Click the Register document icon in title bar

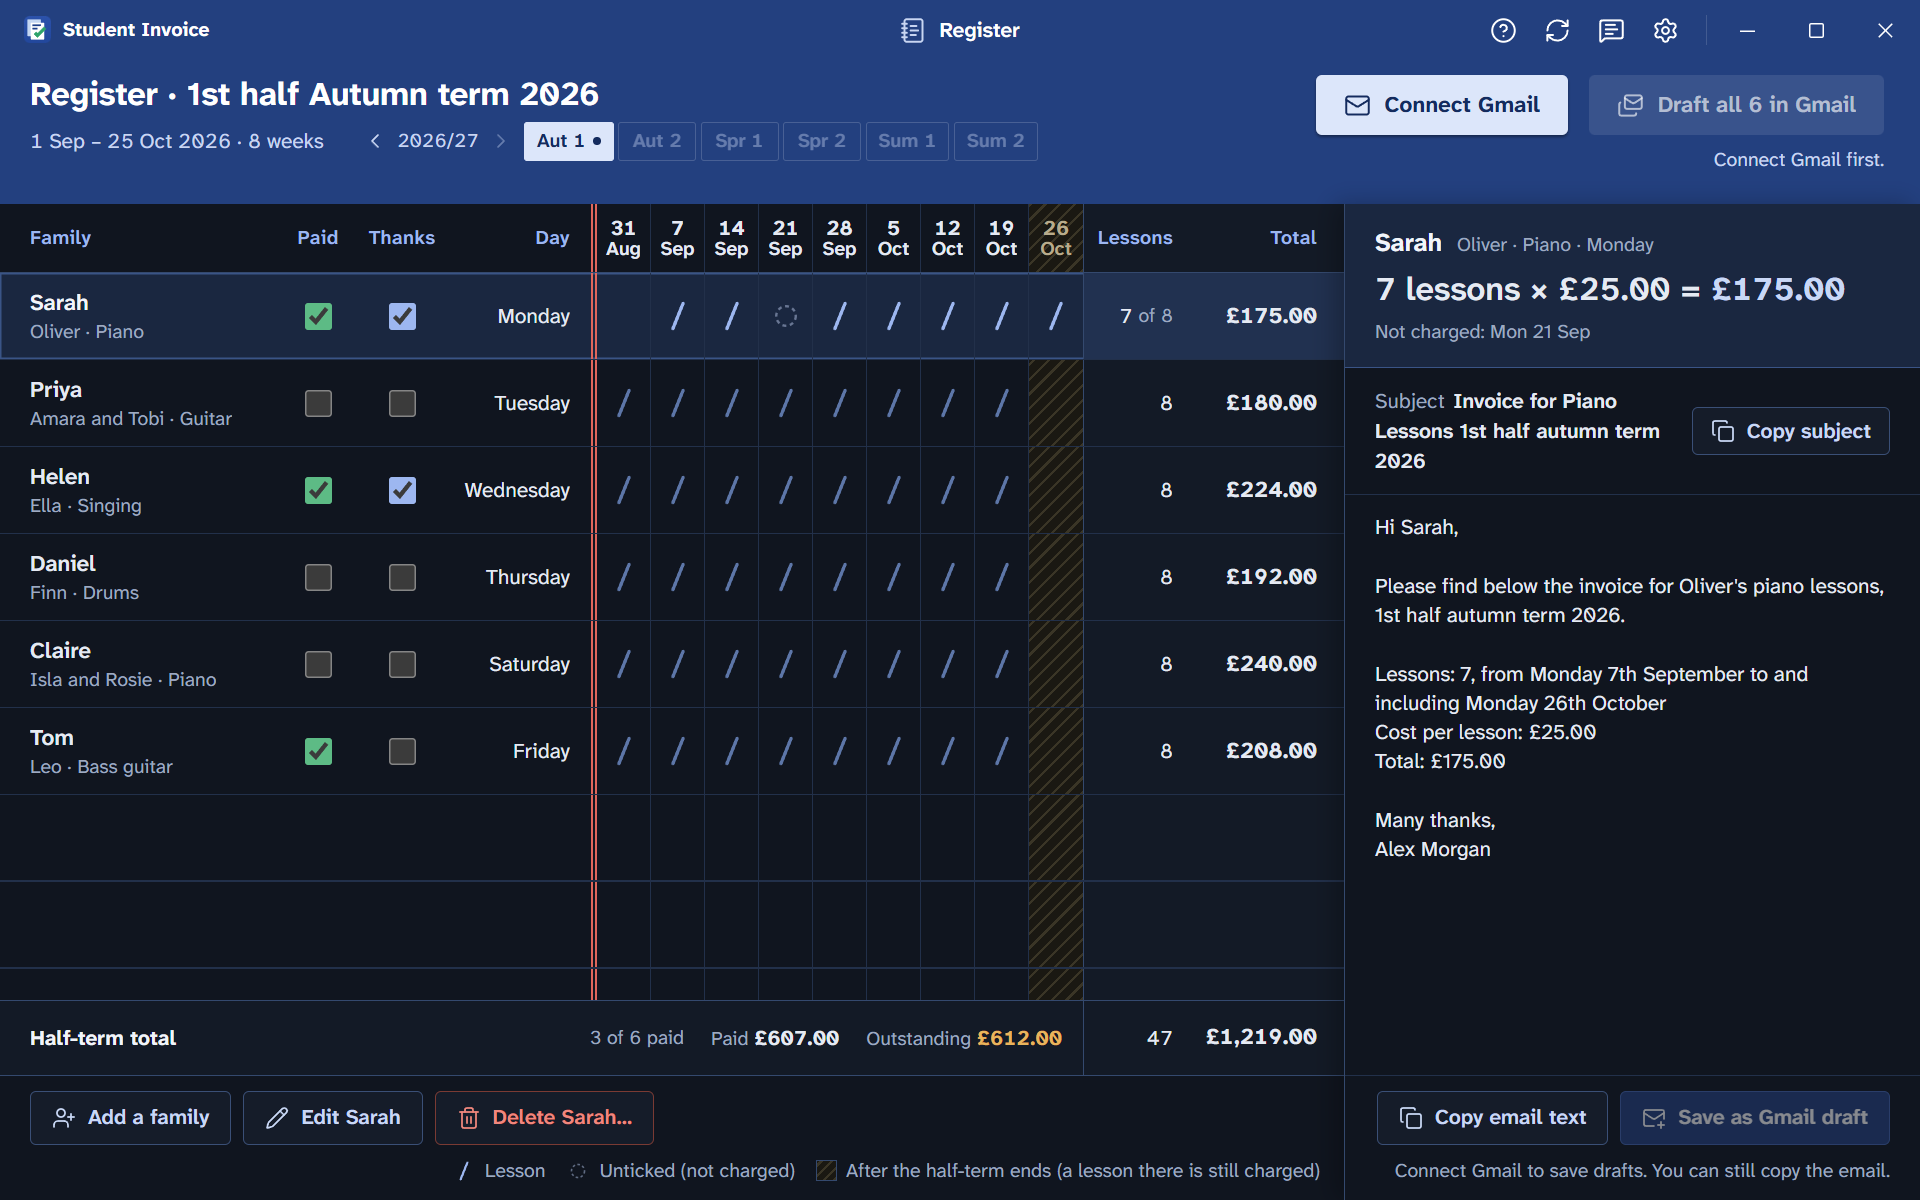click(x=912, y=30)
